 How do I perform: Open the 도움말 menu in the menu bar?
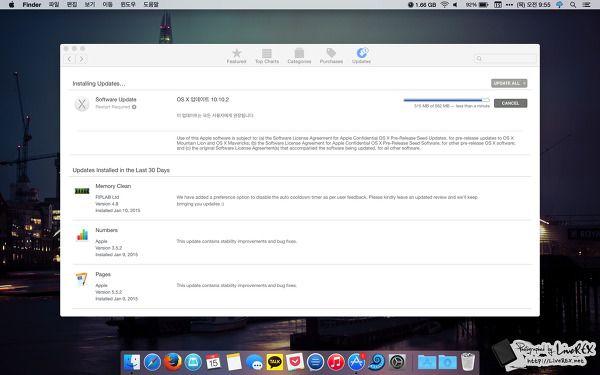pyautogui.click(x=151, y=5)
